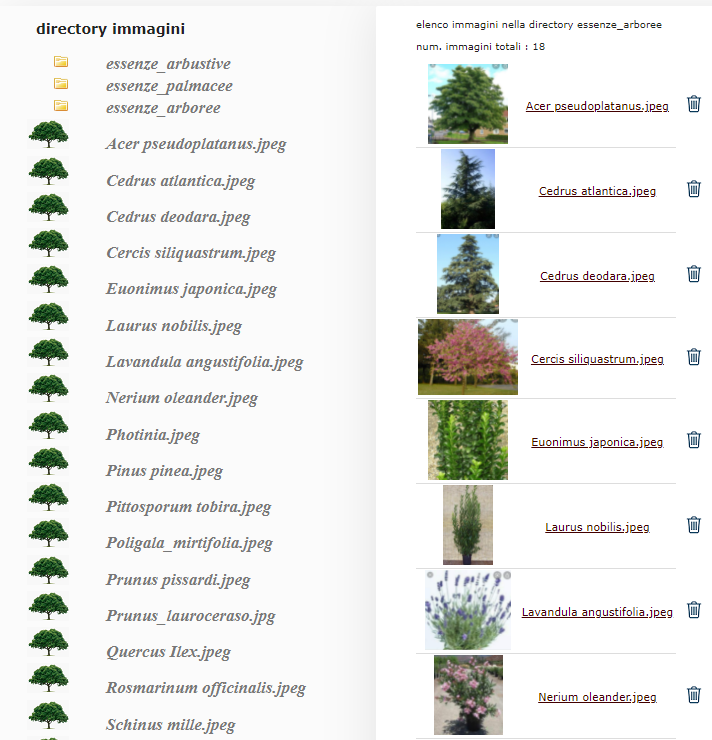
Task: Click tree icon beside Quercus Ilex.jpeg
Action: (x=48, y=642)
